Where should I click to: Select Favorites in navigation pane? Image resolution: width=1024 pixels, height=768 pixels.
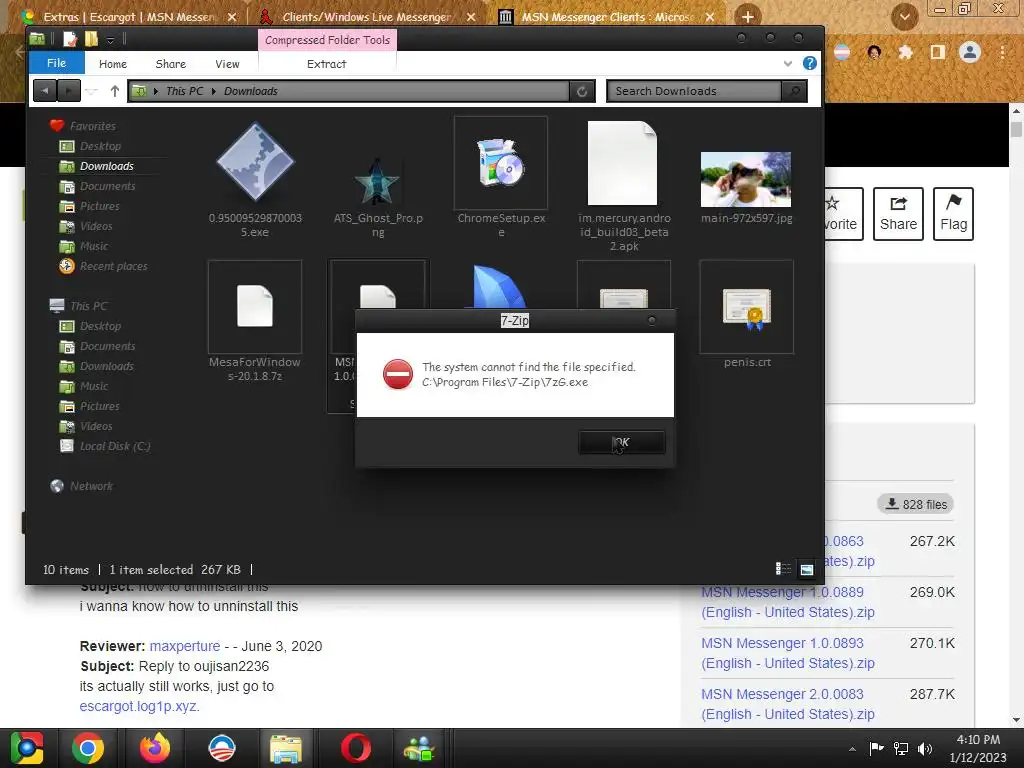pyautogui.click(x=93, y=126)
